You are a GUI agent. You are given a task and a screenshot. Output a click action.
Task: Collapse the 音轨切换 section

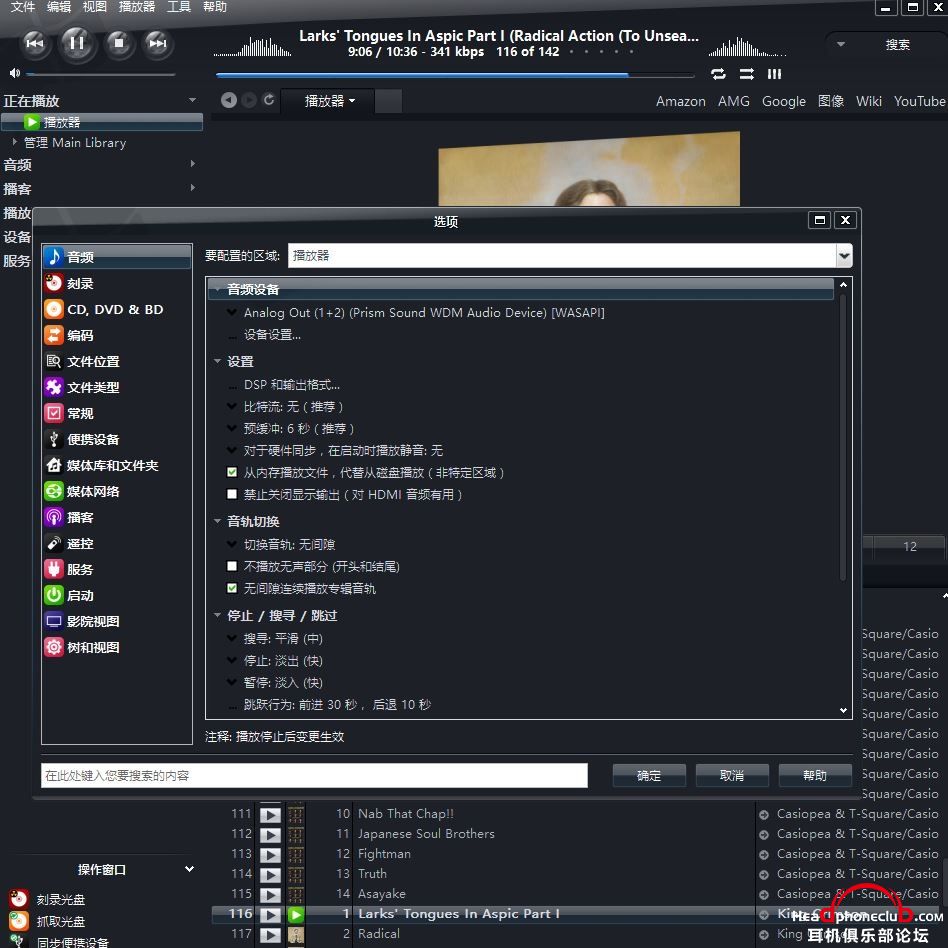pyautogui.click(x=217, y=521)
